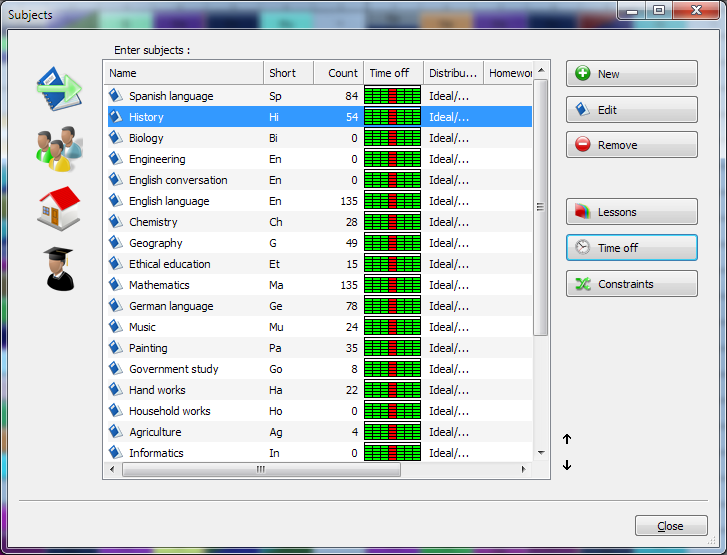
Task: Click the book icon beside Geography
Action: point(115,243)
